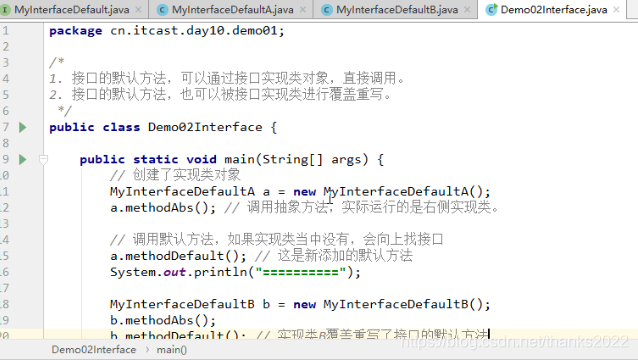Image resolution: width=638 pixels, height=360 pixels.
Task: Switch to MyInterfaceDefault.java tab
Action: click(72, 9)
